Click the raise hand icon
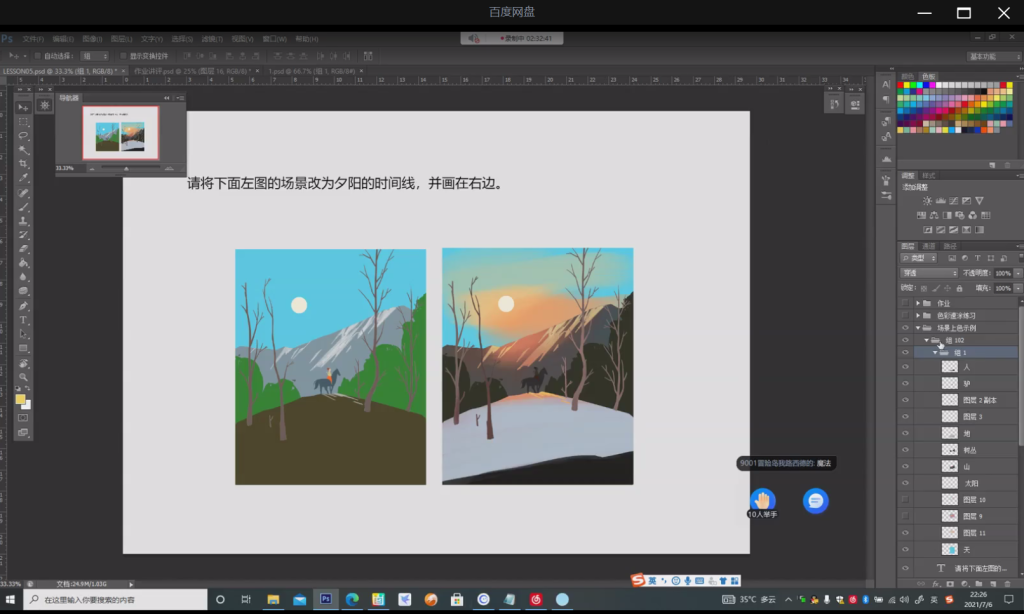 click(x=762, y=499)
